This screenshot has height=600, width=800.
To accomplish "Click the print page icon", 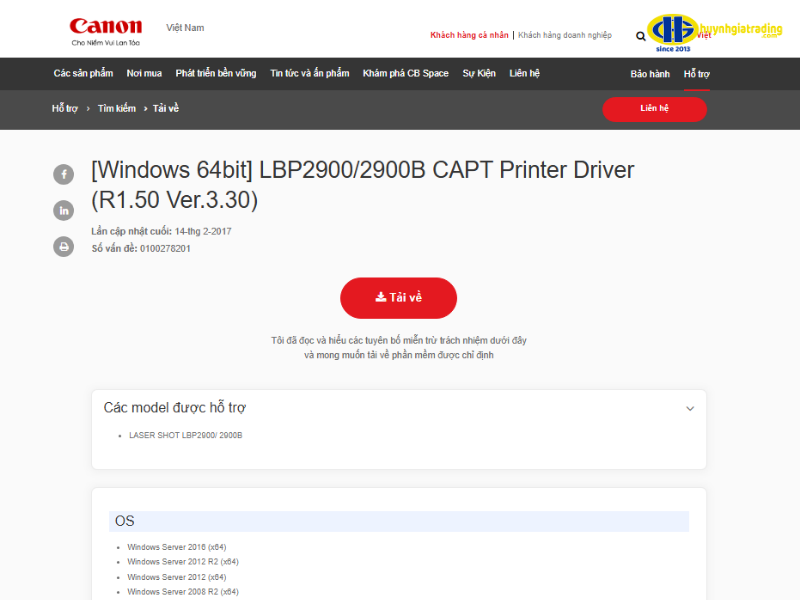I will pos(64,246).
